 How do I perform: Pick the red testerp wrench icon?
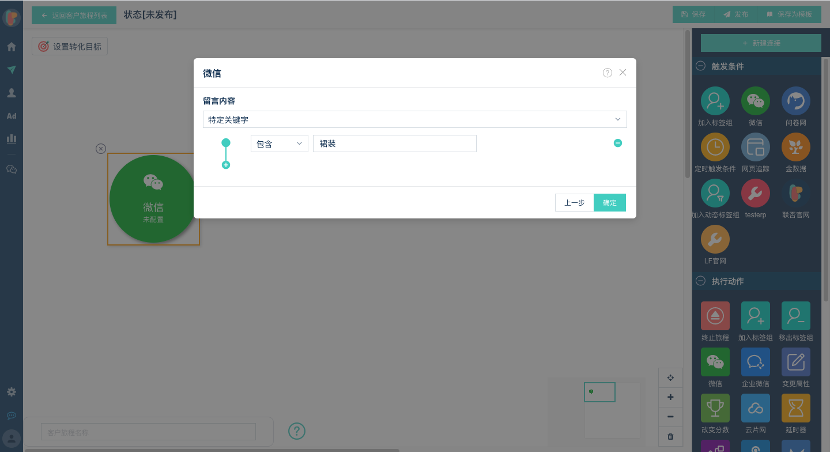pyautogui.click(x=755, y=193)
